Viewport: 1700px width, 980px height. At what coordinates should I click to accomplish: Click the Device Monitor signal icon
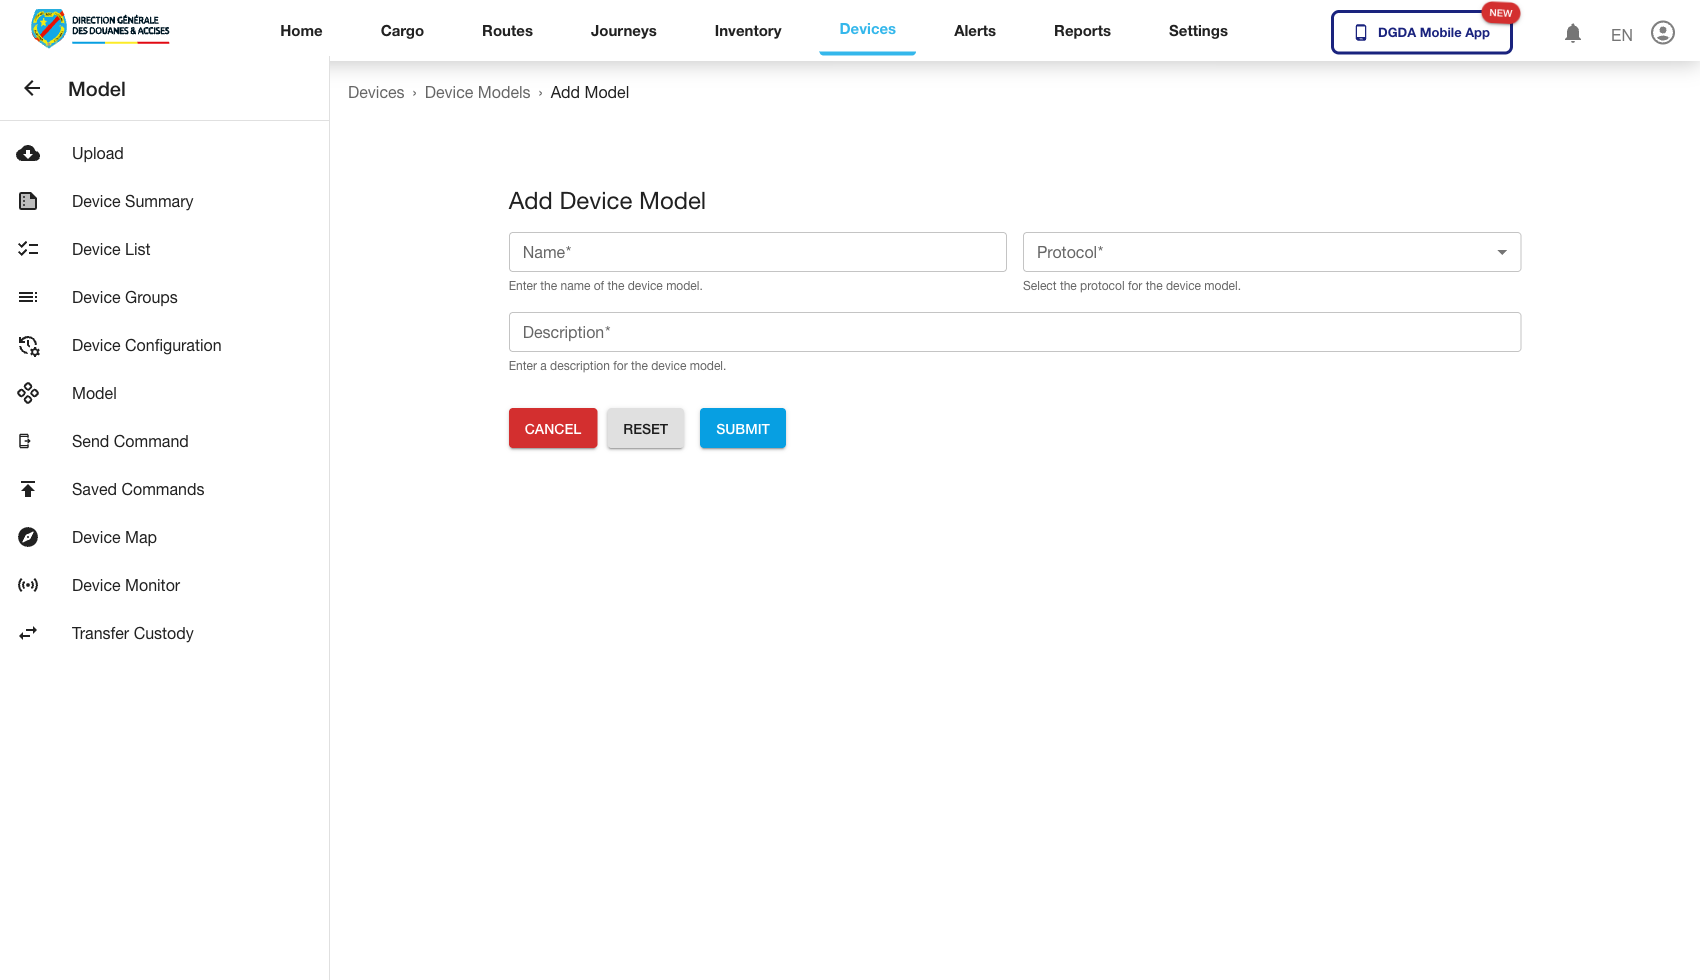[x=28, y=585]
